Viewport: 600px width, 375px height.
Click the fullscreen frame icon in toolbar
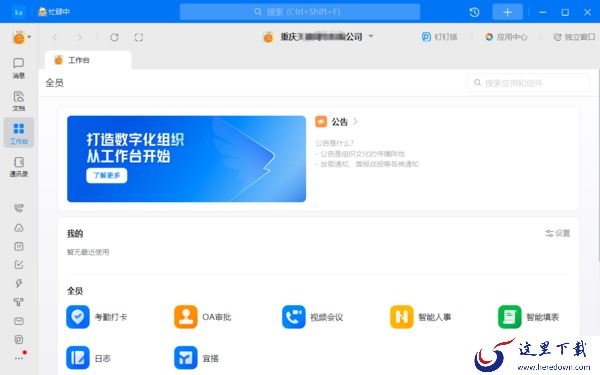tap(139, 37)
